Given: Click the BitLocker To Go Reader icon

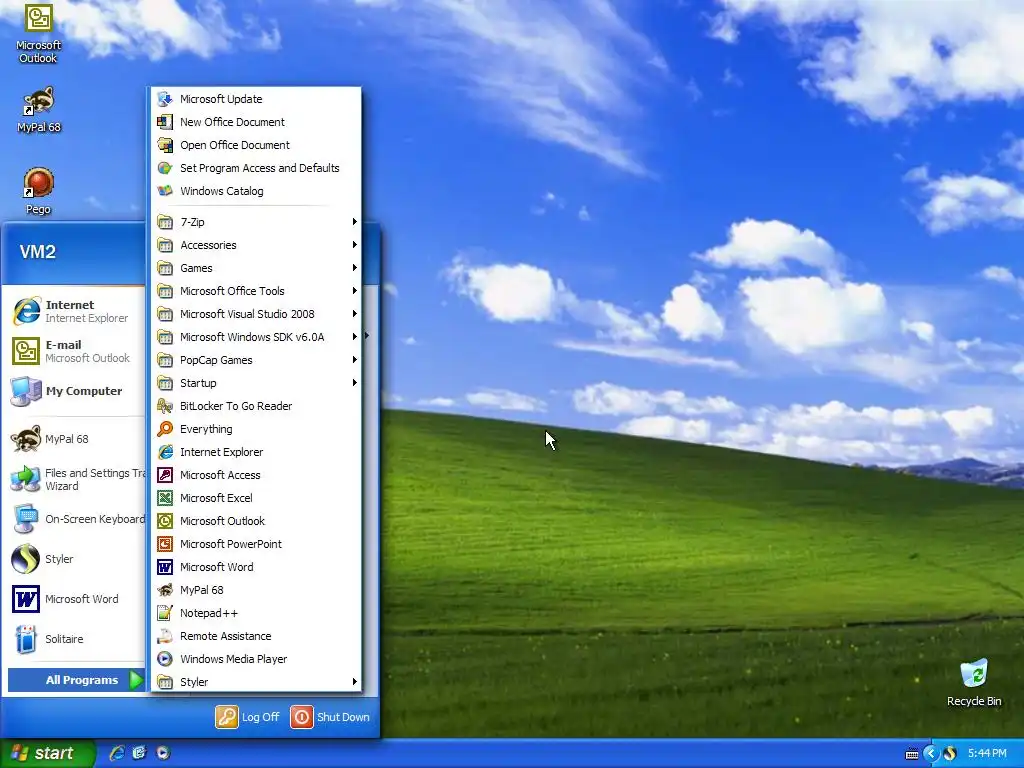Looking at the screenshot, I should [x=165, y=406].
